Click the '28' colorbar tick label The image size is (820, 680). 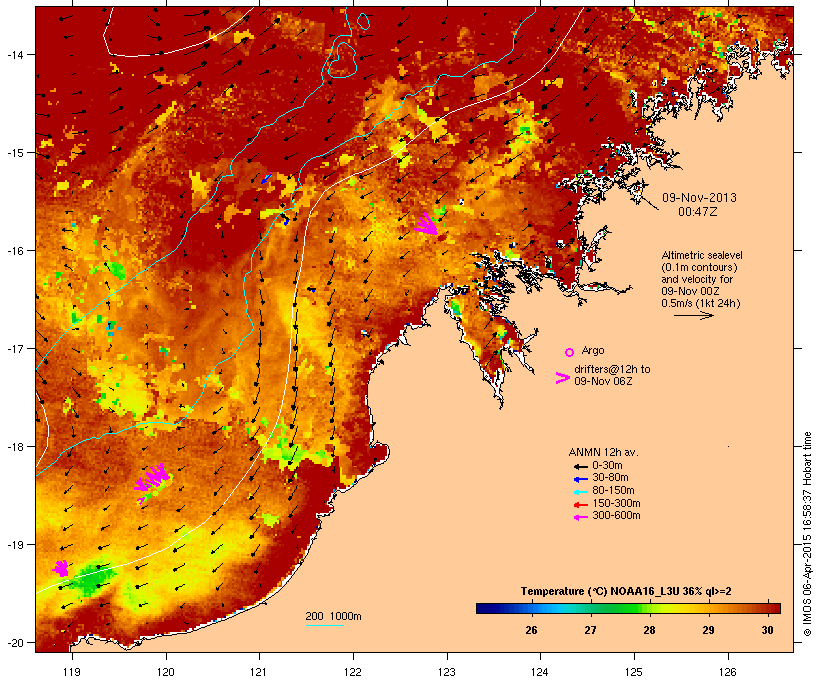649,630
